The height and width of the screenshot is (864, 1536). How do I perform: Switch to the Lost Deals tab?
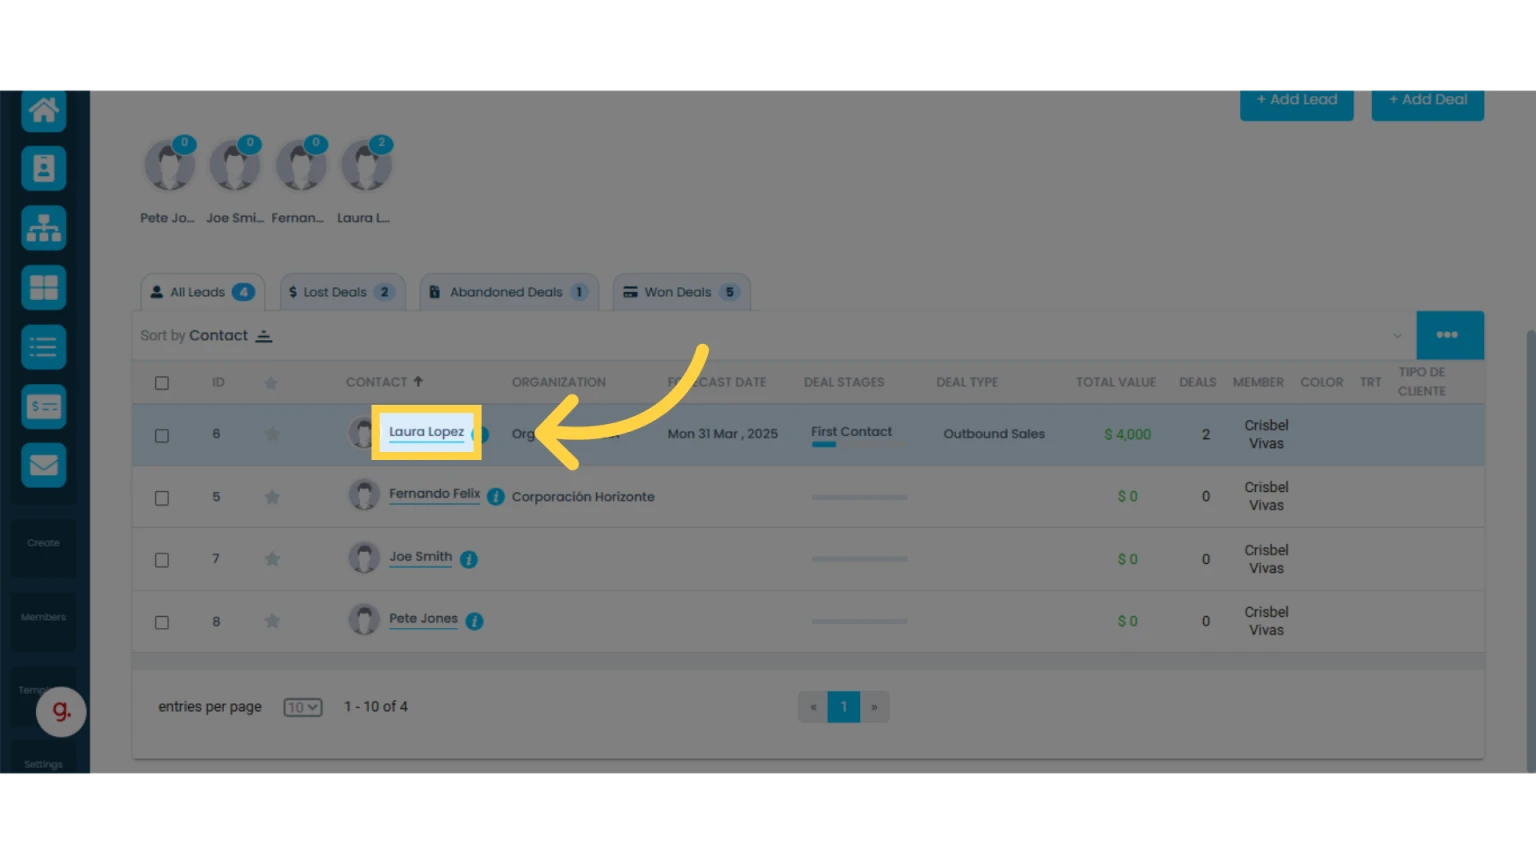click(x=342, y=292)
